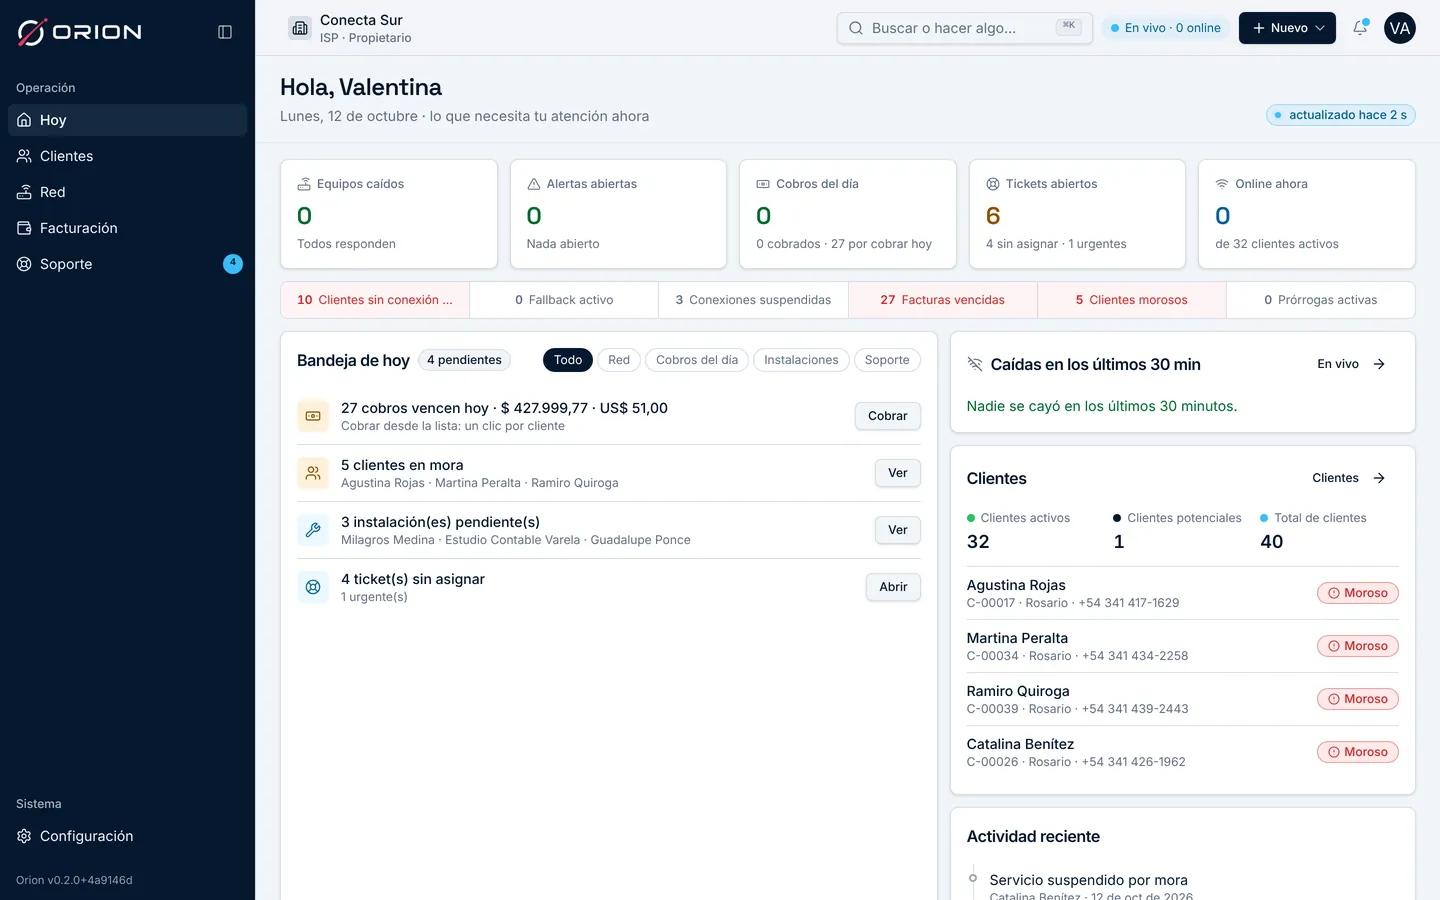Collapse the sidebar with the panel icon
Screen dimensions: 1440x900
tap(225, 32)
